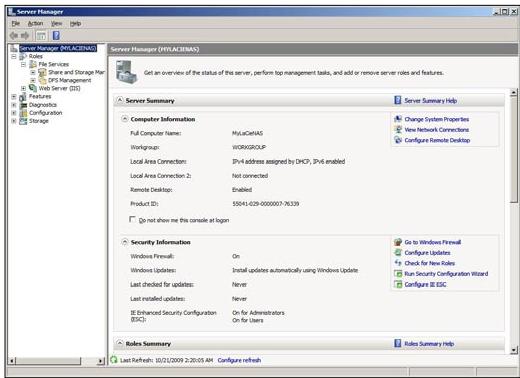The image size is (520, 378).
Task: Click the Roles node icon
Action: [23, 56]
